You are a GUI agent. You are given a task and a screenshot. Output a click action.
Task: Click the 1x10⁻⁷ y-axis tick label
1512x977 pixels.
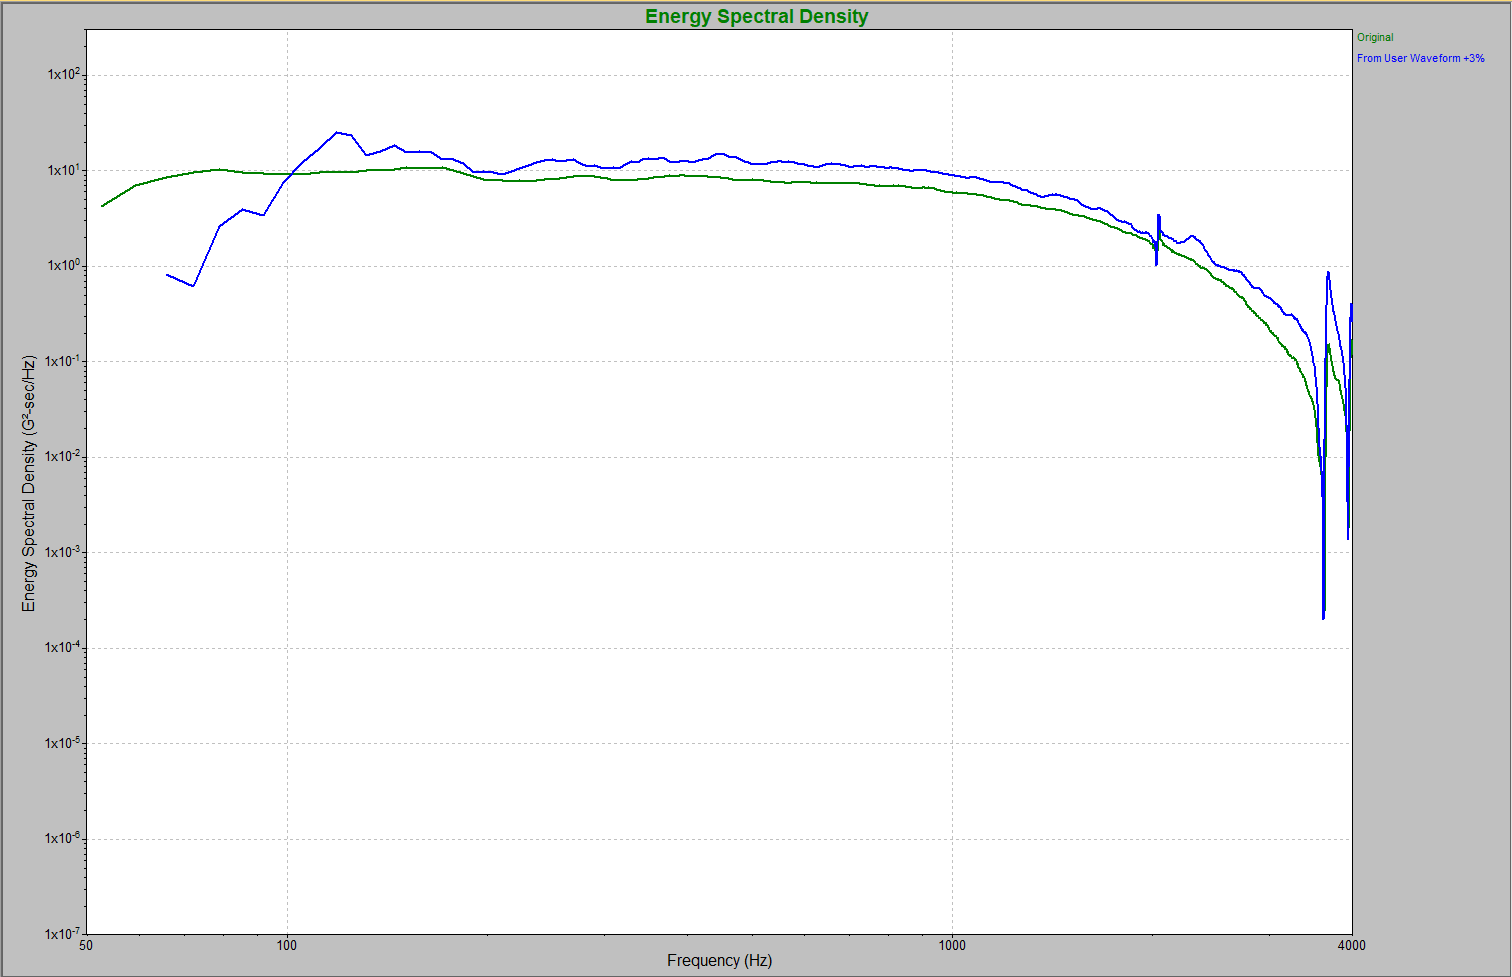pos(64,933)
